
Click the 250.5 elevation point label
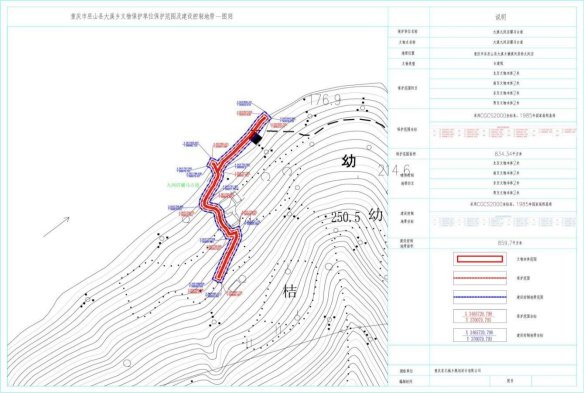346,218
